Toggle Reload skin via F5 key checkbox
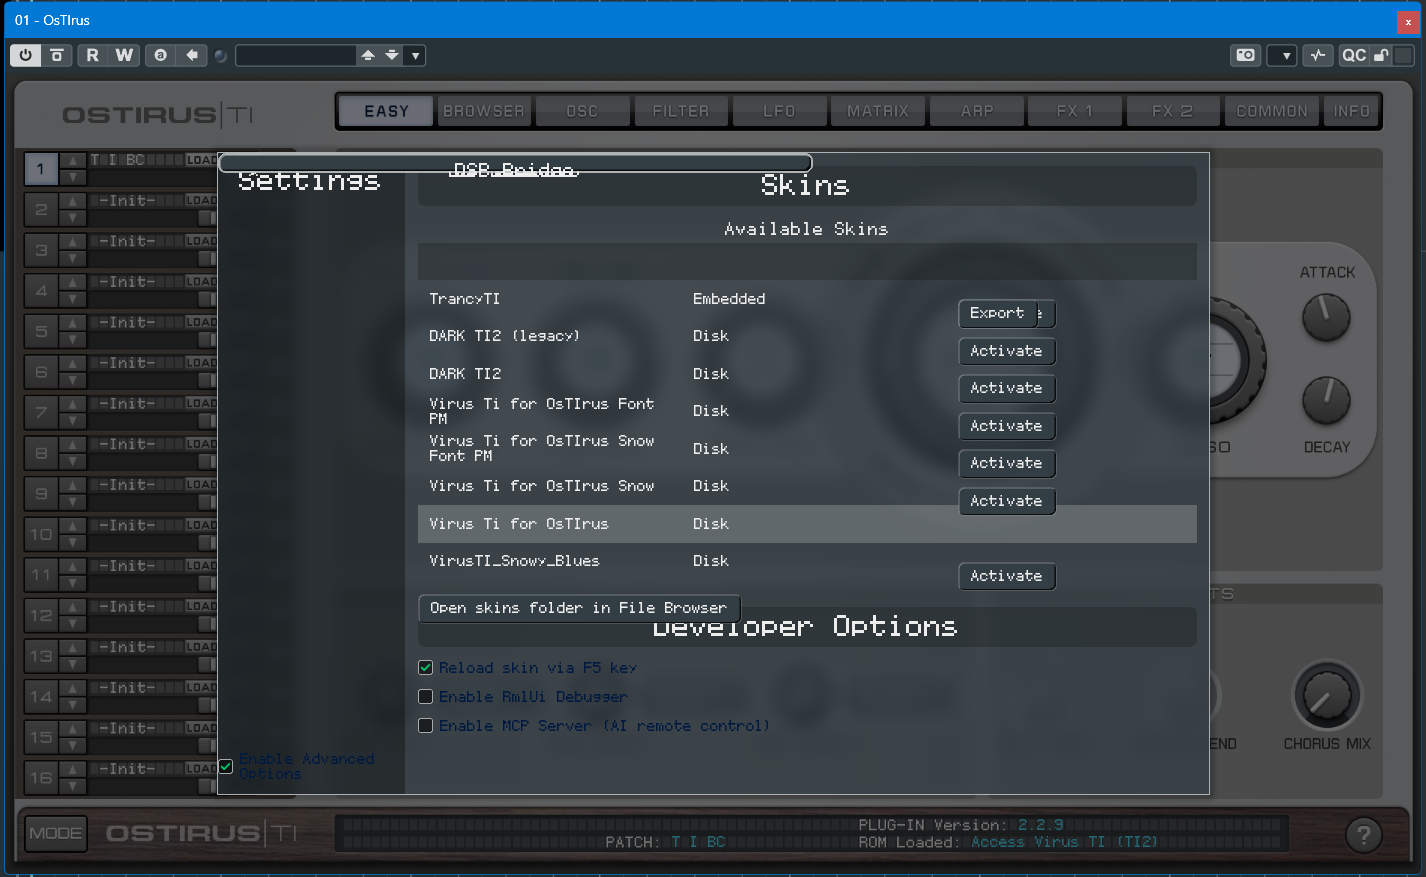Viewport: 1426px width, 877px height. pos(425,667)
